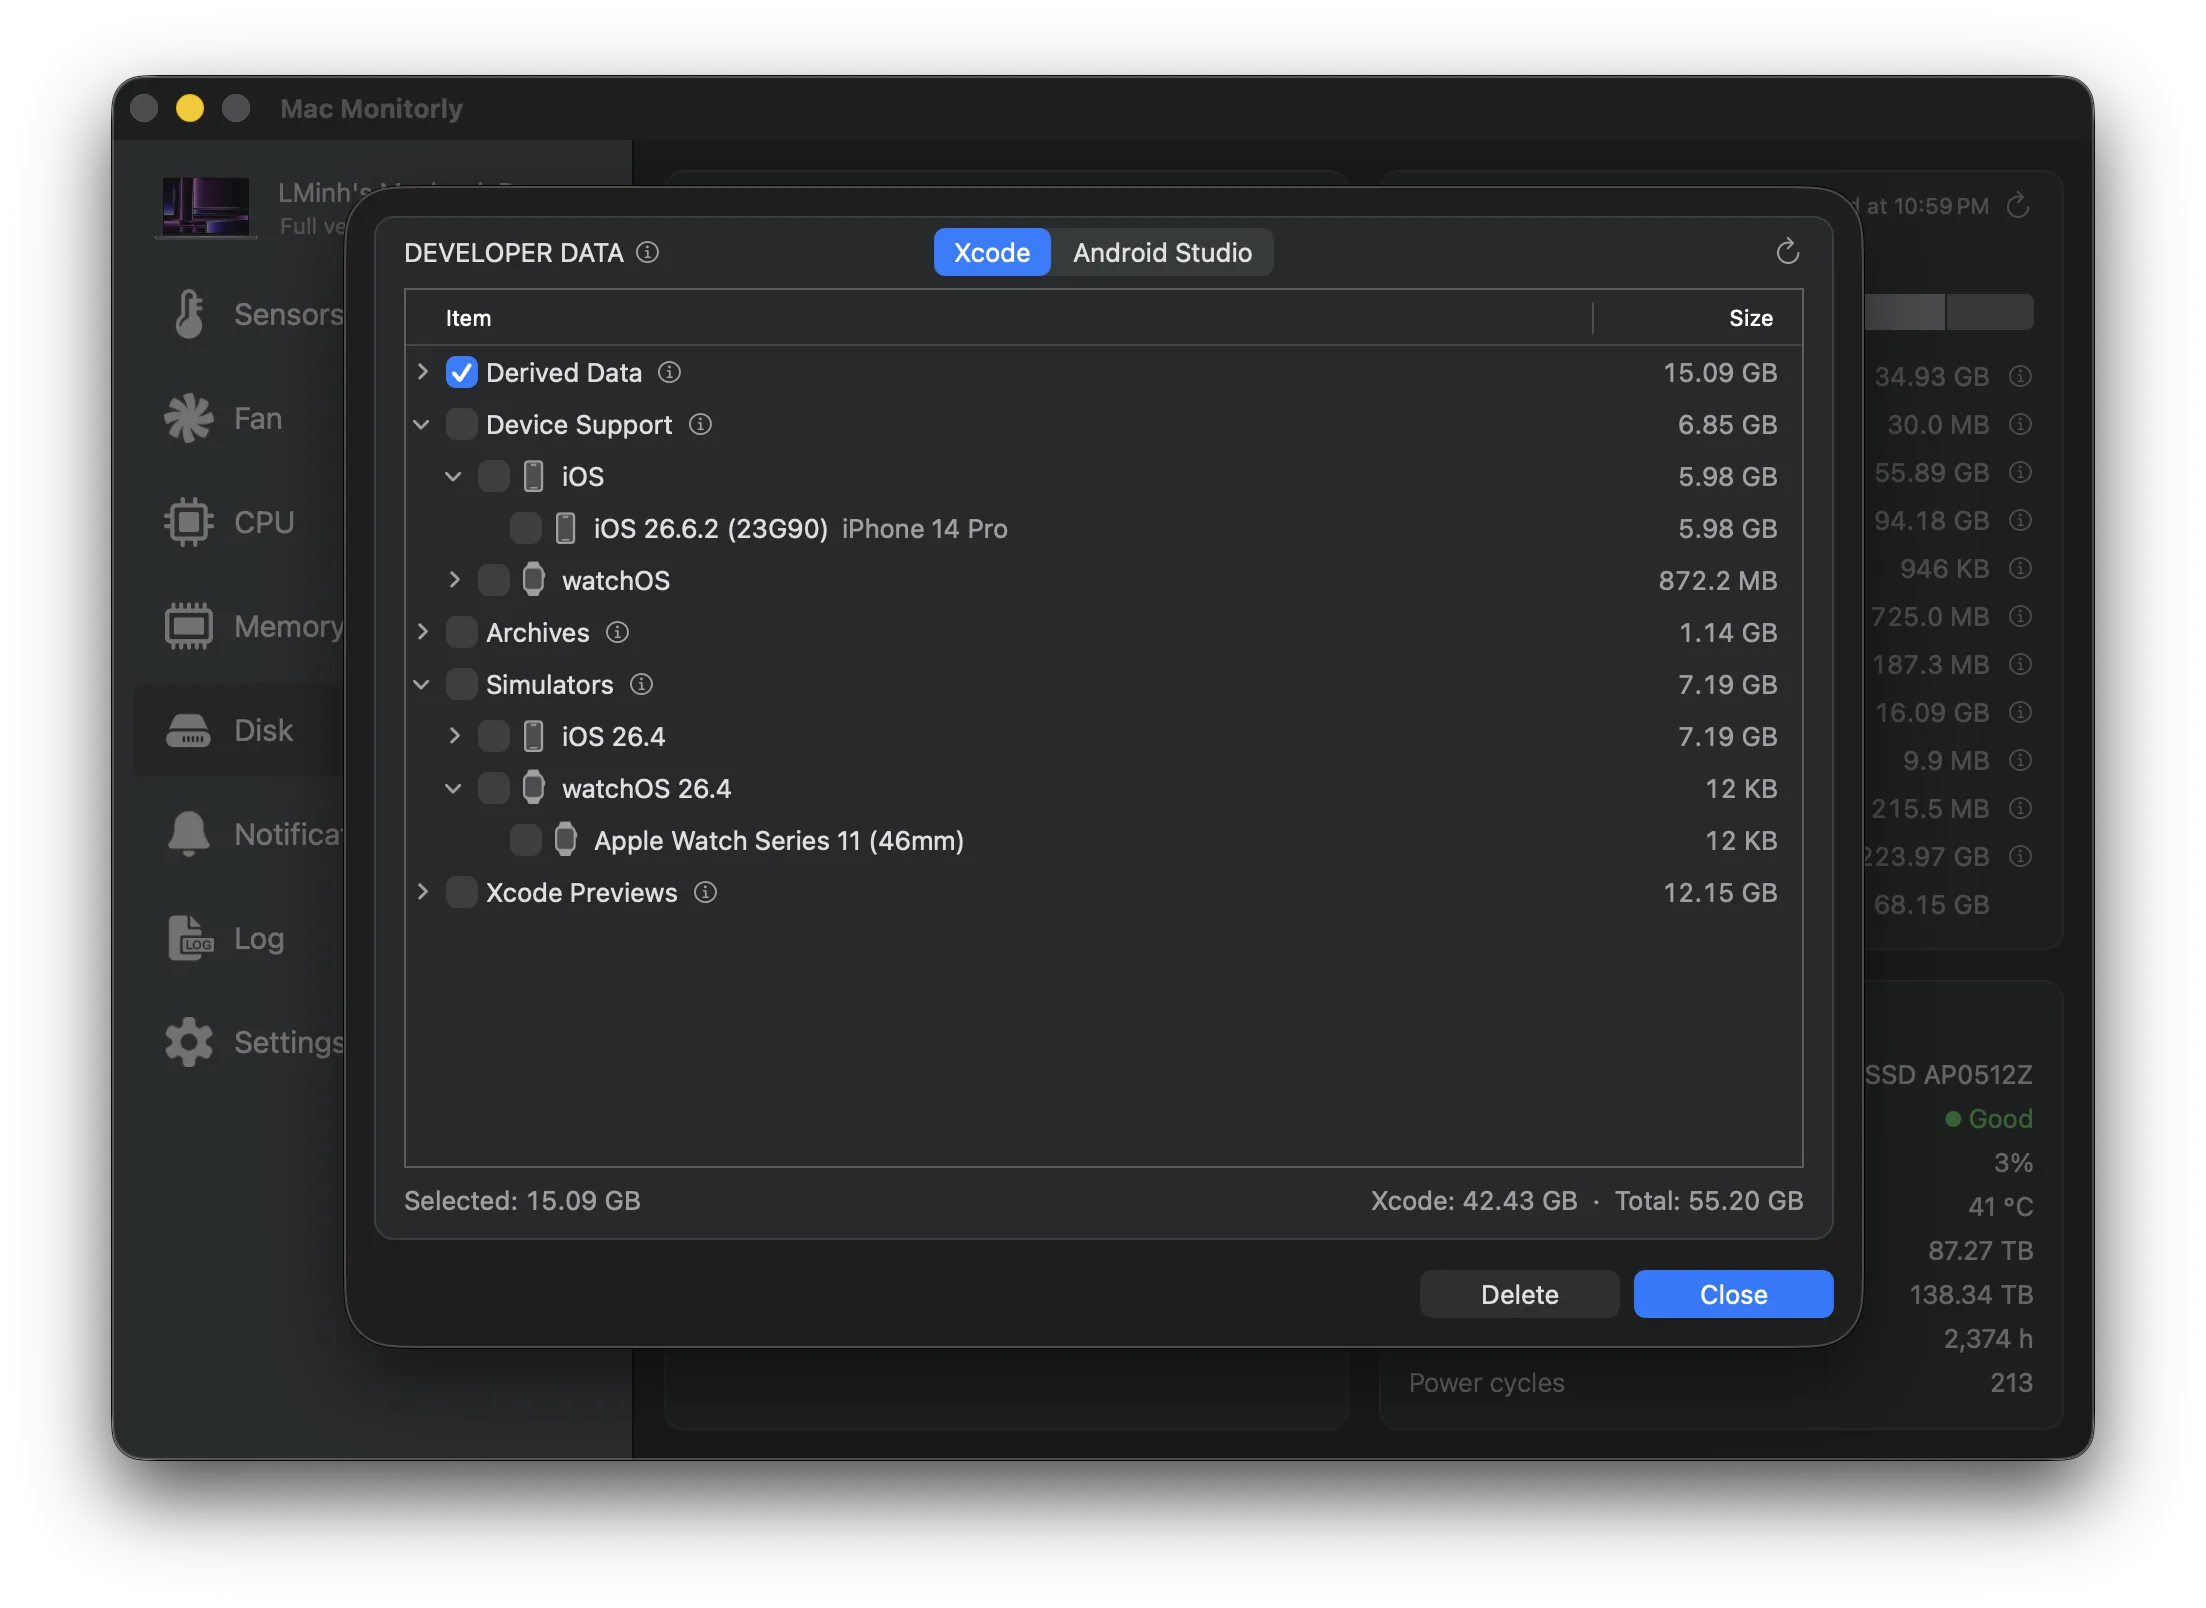Click the Close button
Image resolution: width=2206 pixels, height=1608 pixels.
point(1733,1294)
